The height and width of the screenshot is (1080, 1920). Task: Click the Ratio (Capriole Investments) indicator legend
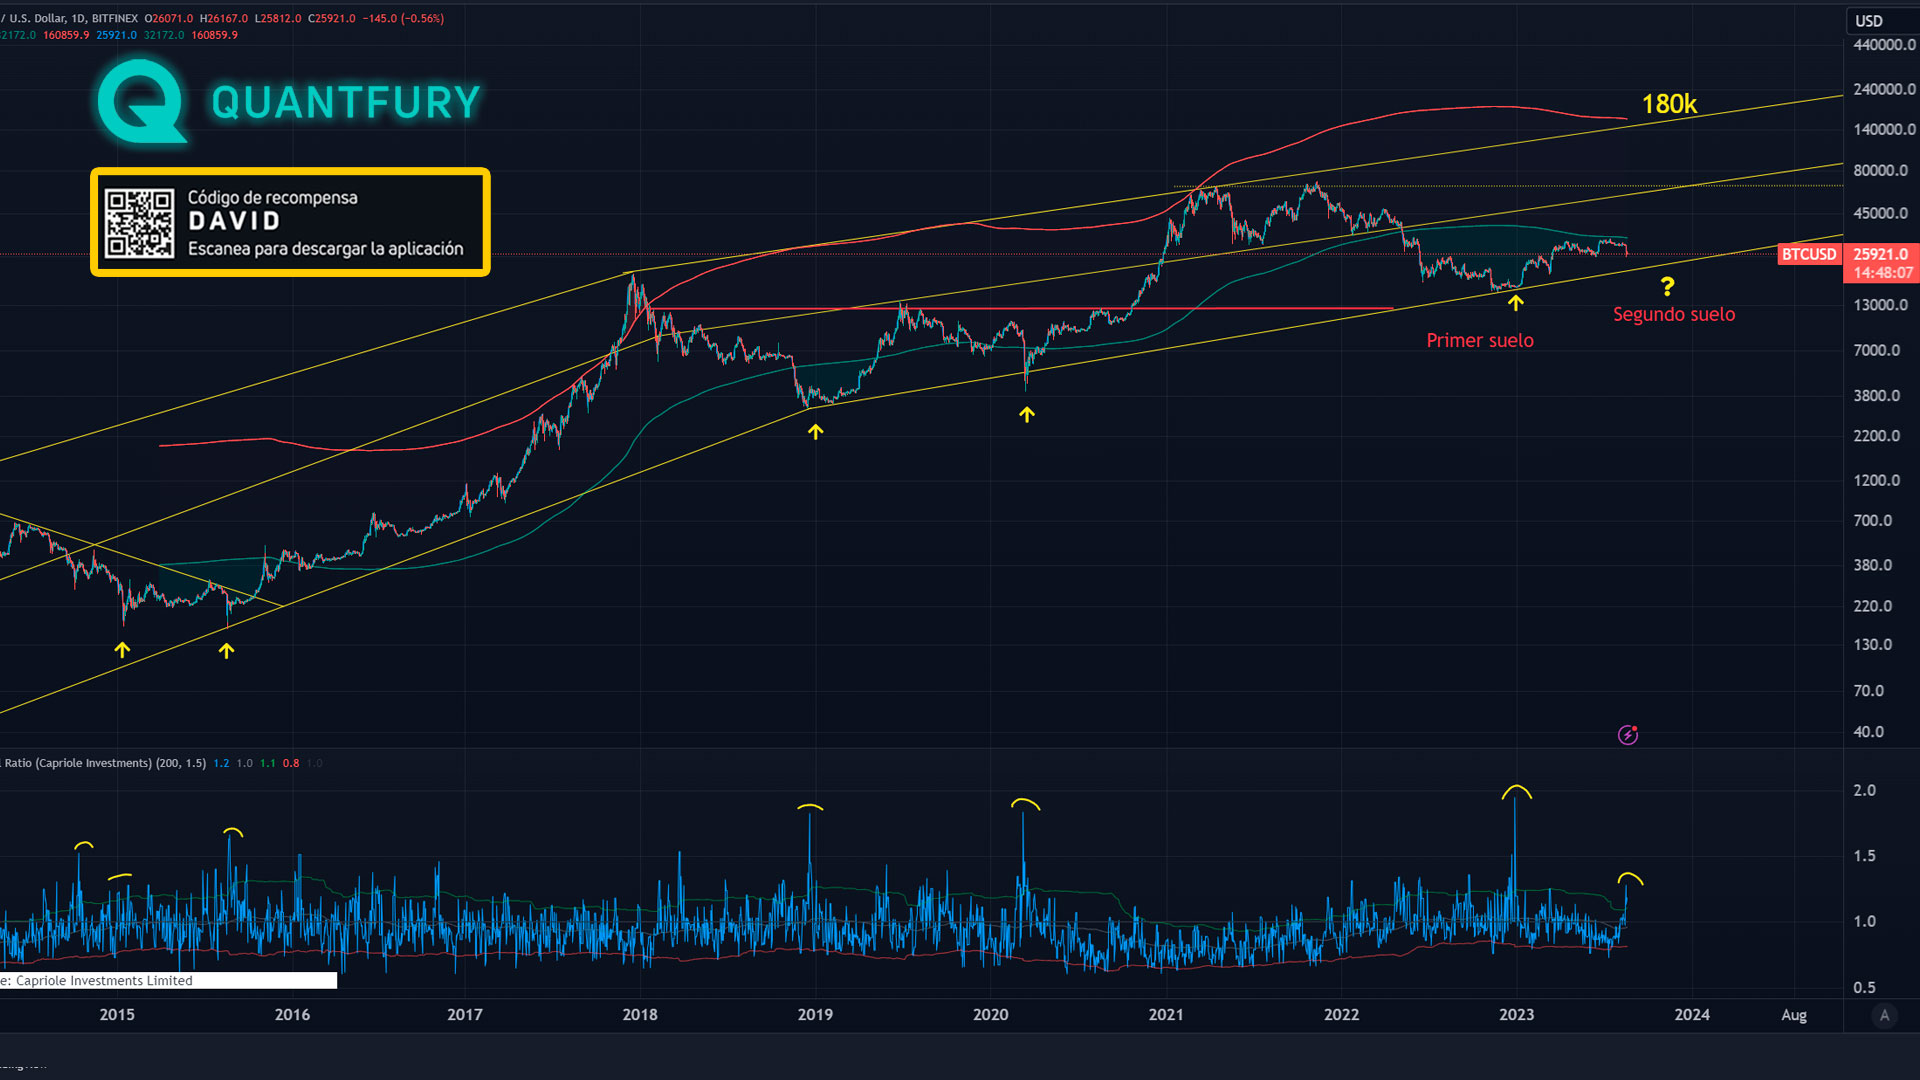click(105, 763)
